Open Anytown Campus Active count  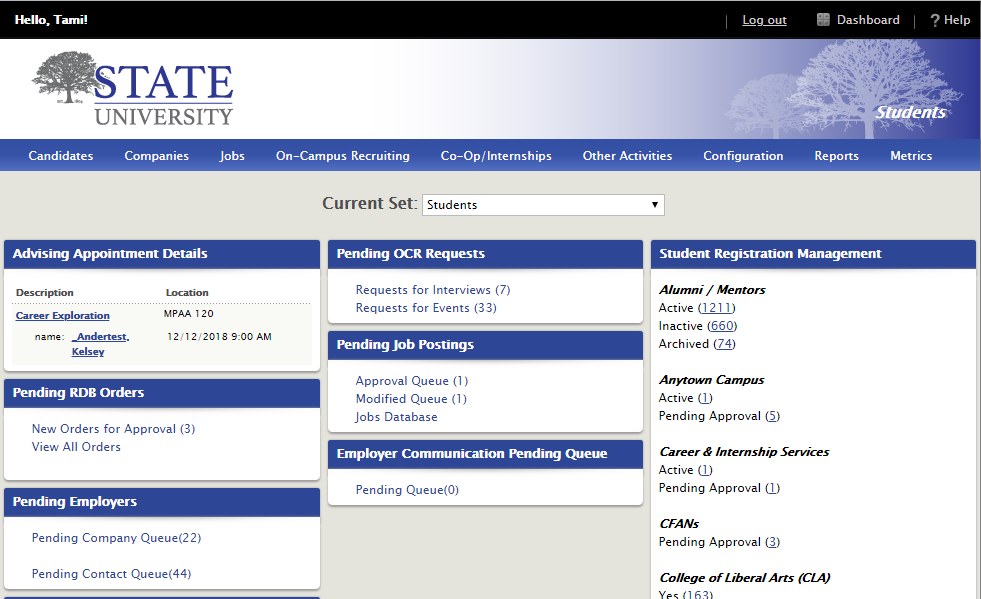pyautogui.click(x=705, y=398)
